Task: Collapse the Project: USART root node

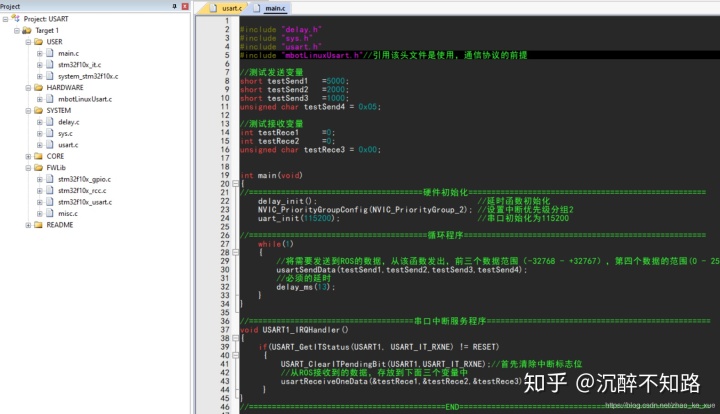Action: coord(5,19)
